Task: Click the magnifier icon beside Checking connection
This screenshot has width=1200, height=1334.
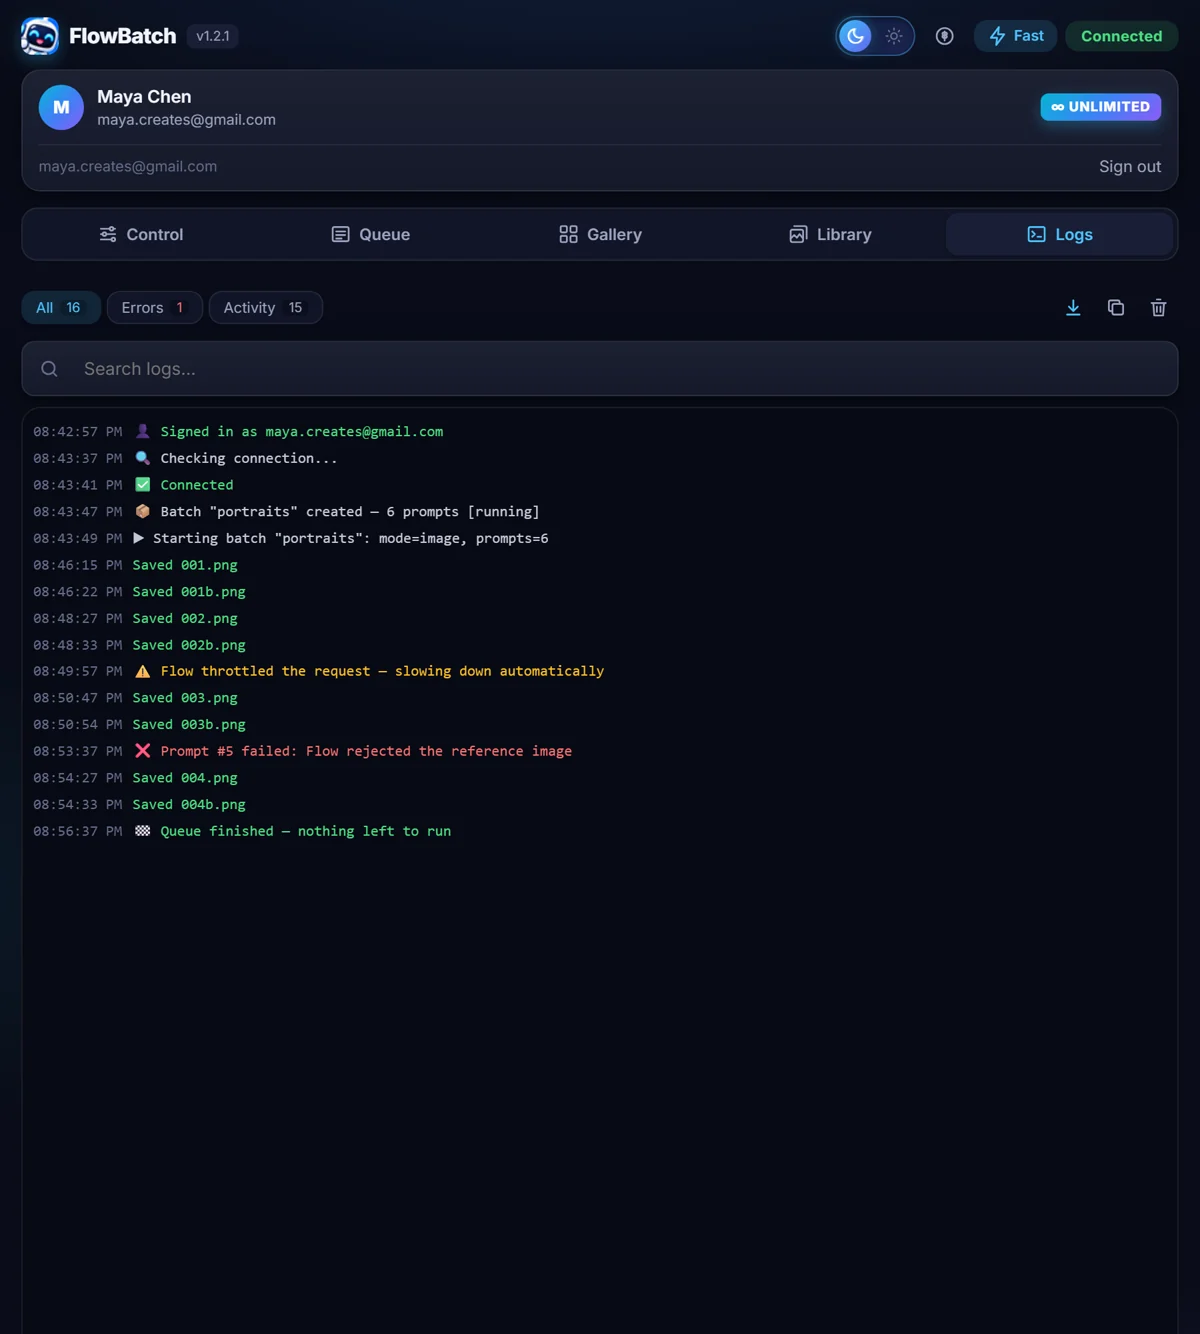Action: coord(143,458)
